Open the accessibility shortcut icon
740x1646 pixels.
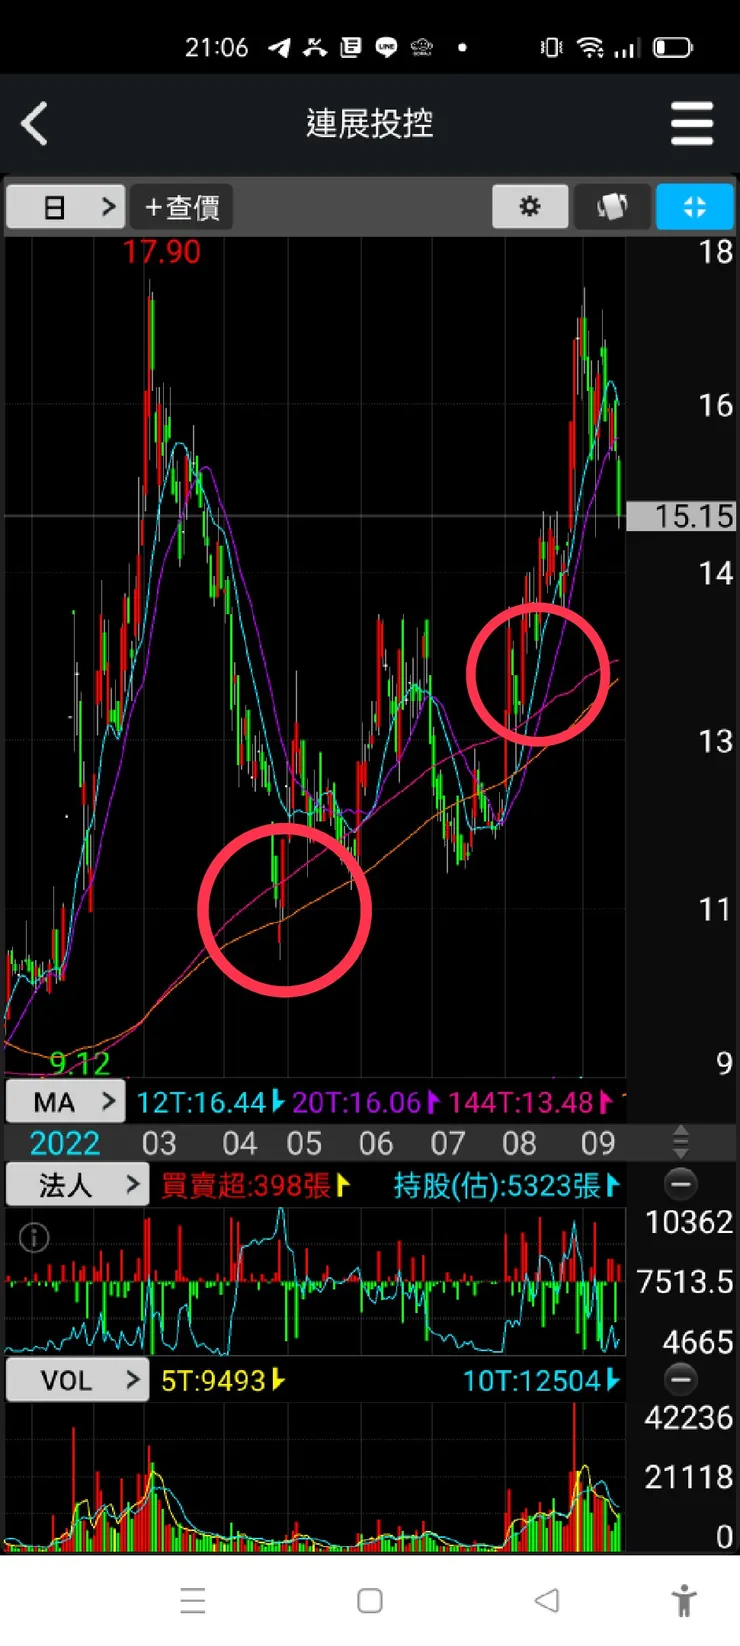(x=685, y=1600)
